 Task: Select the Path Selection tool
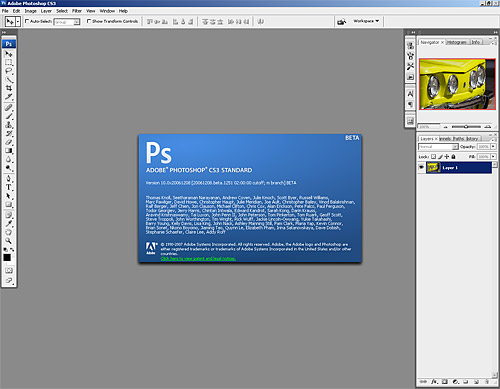pos(8,196)
